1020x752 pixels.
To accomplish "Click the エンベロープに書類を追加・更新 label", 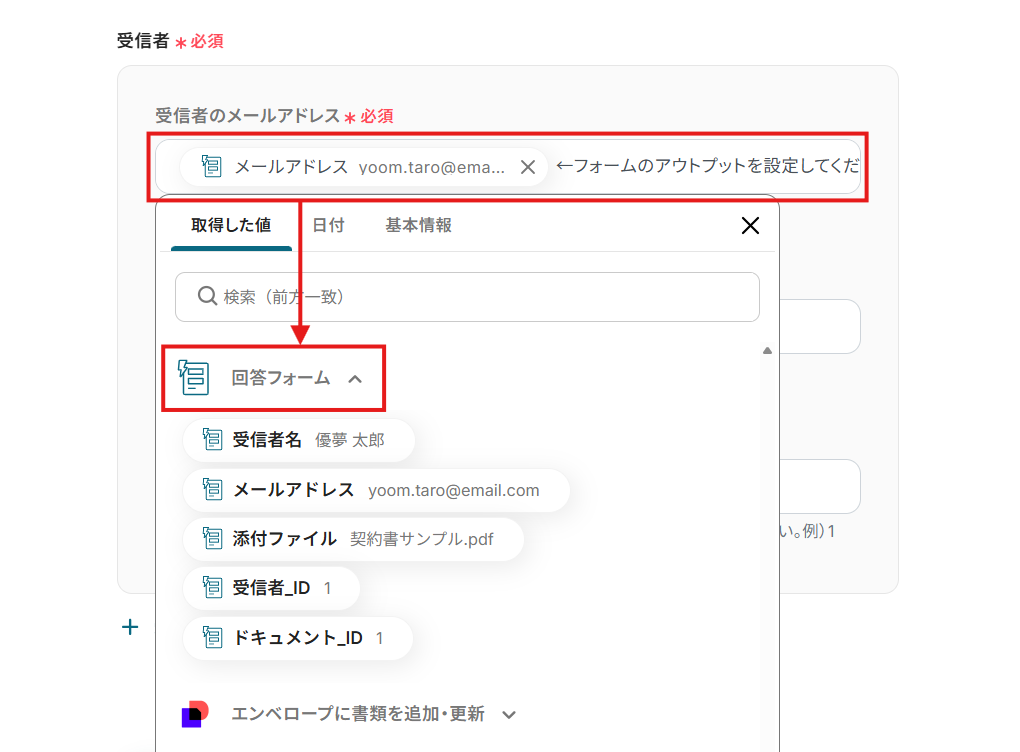I will pos(358,714).
